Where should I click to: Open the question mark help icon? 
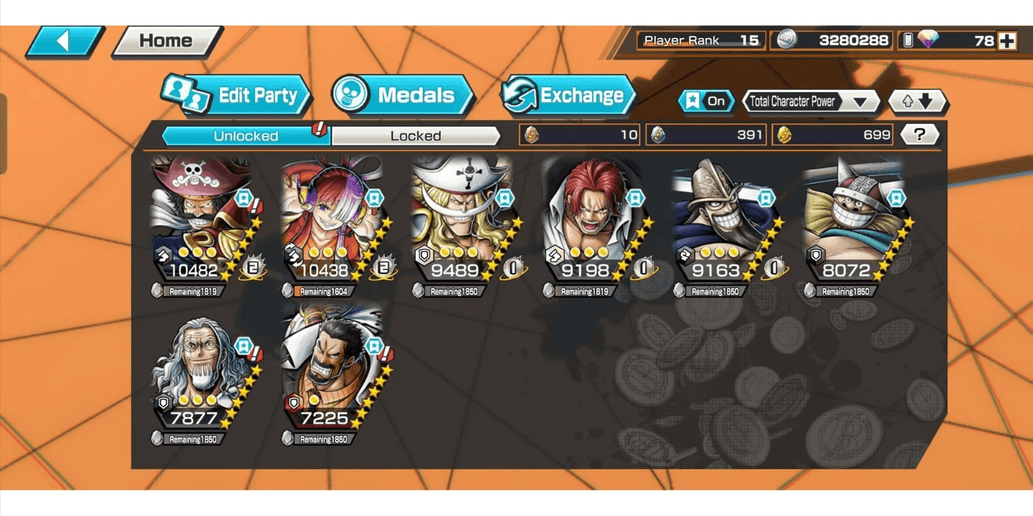(920, 135)
